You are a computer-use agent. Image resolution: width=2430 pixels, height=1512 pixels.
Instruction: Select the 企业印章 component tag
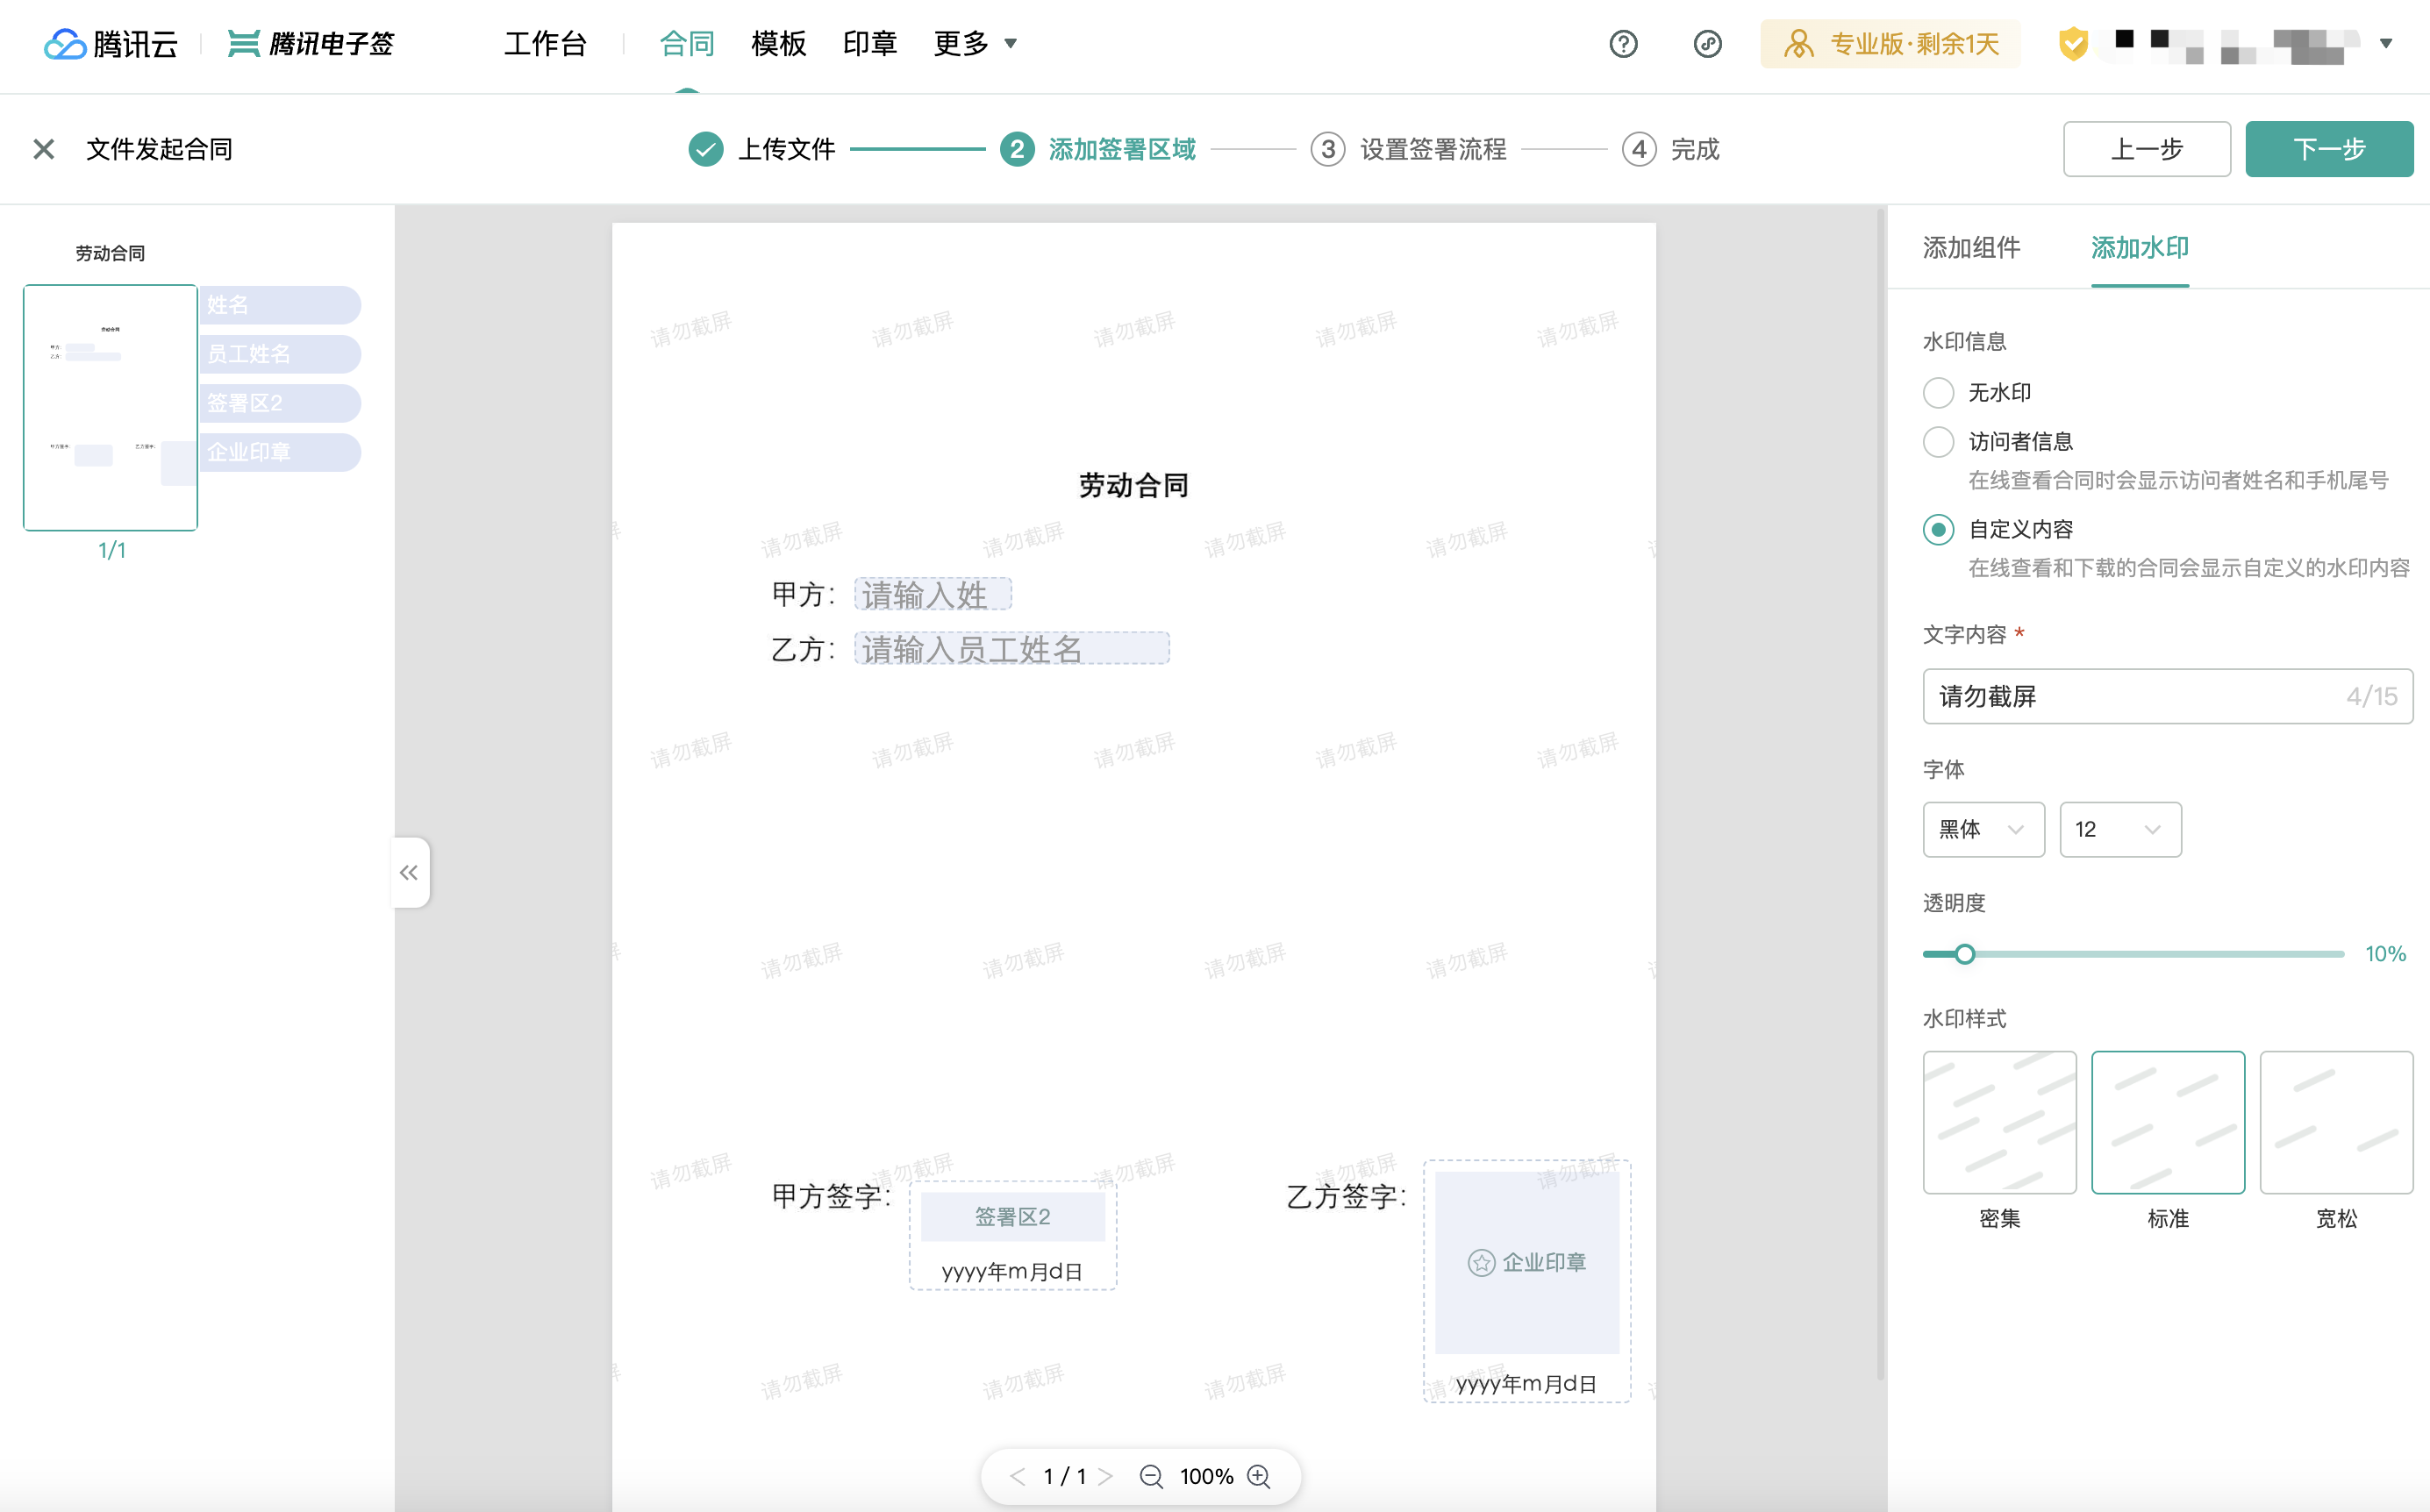tap(280, 452)
